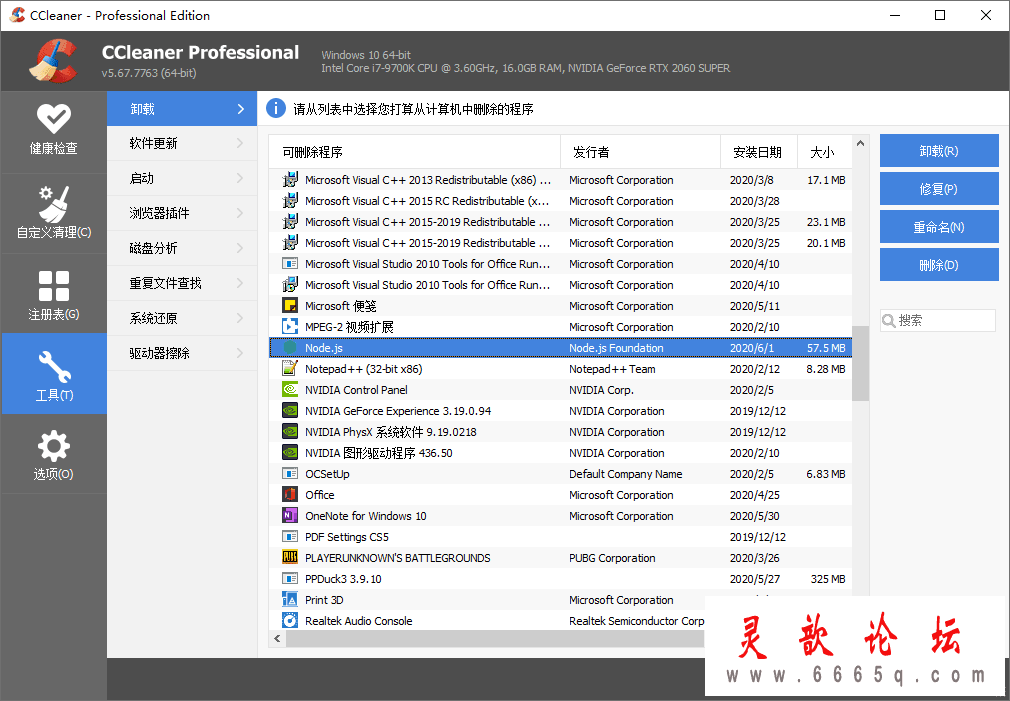Open the 卸载 tools submenu

click(x=182, y=109)
